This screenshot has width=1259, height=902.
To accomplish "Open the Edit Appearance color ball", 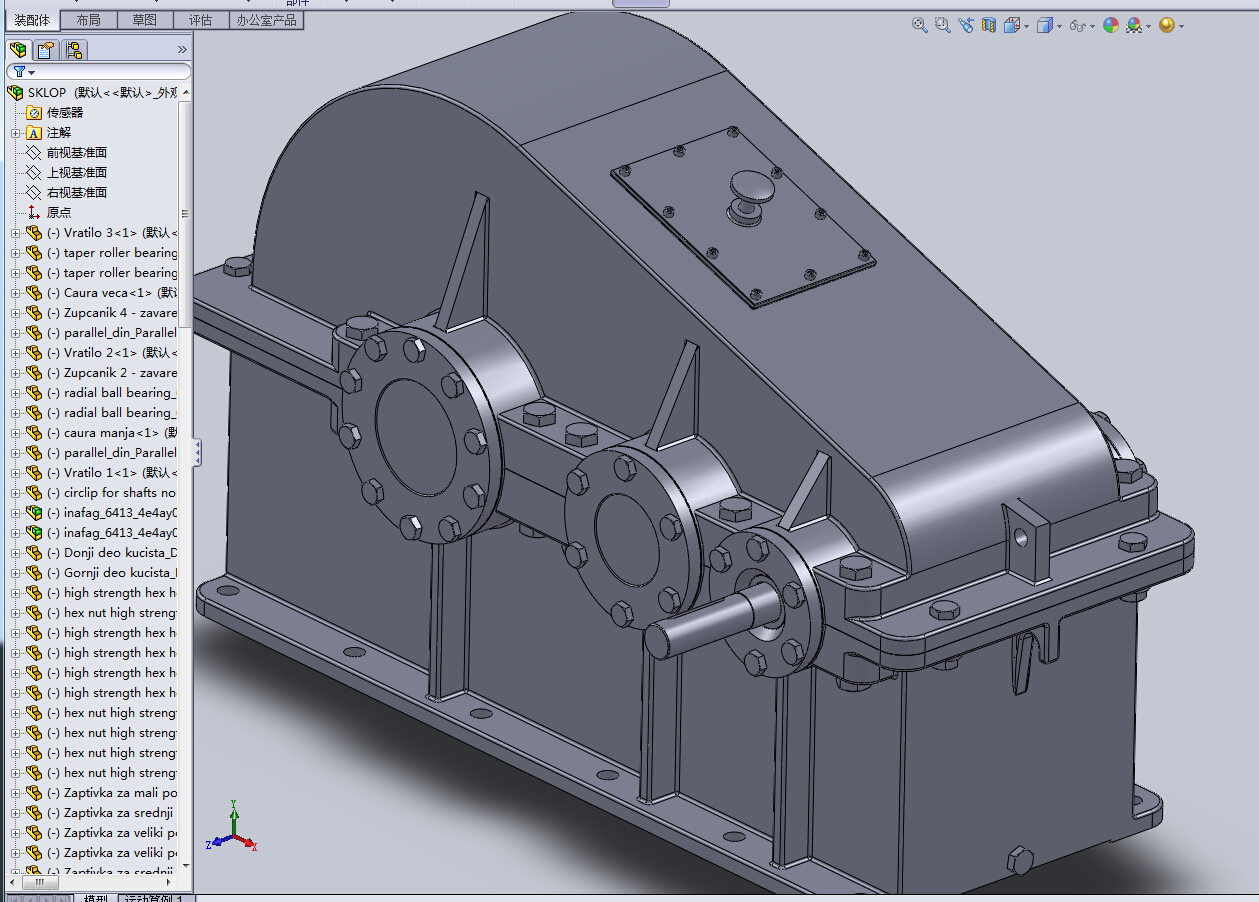I will (x=1111, y=25).
